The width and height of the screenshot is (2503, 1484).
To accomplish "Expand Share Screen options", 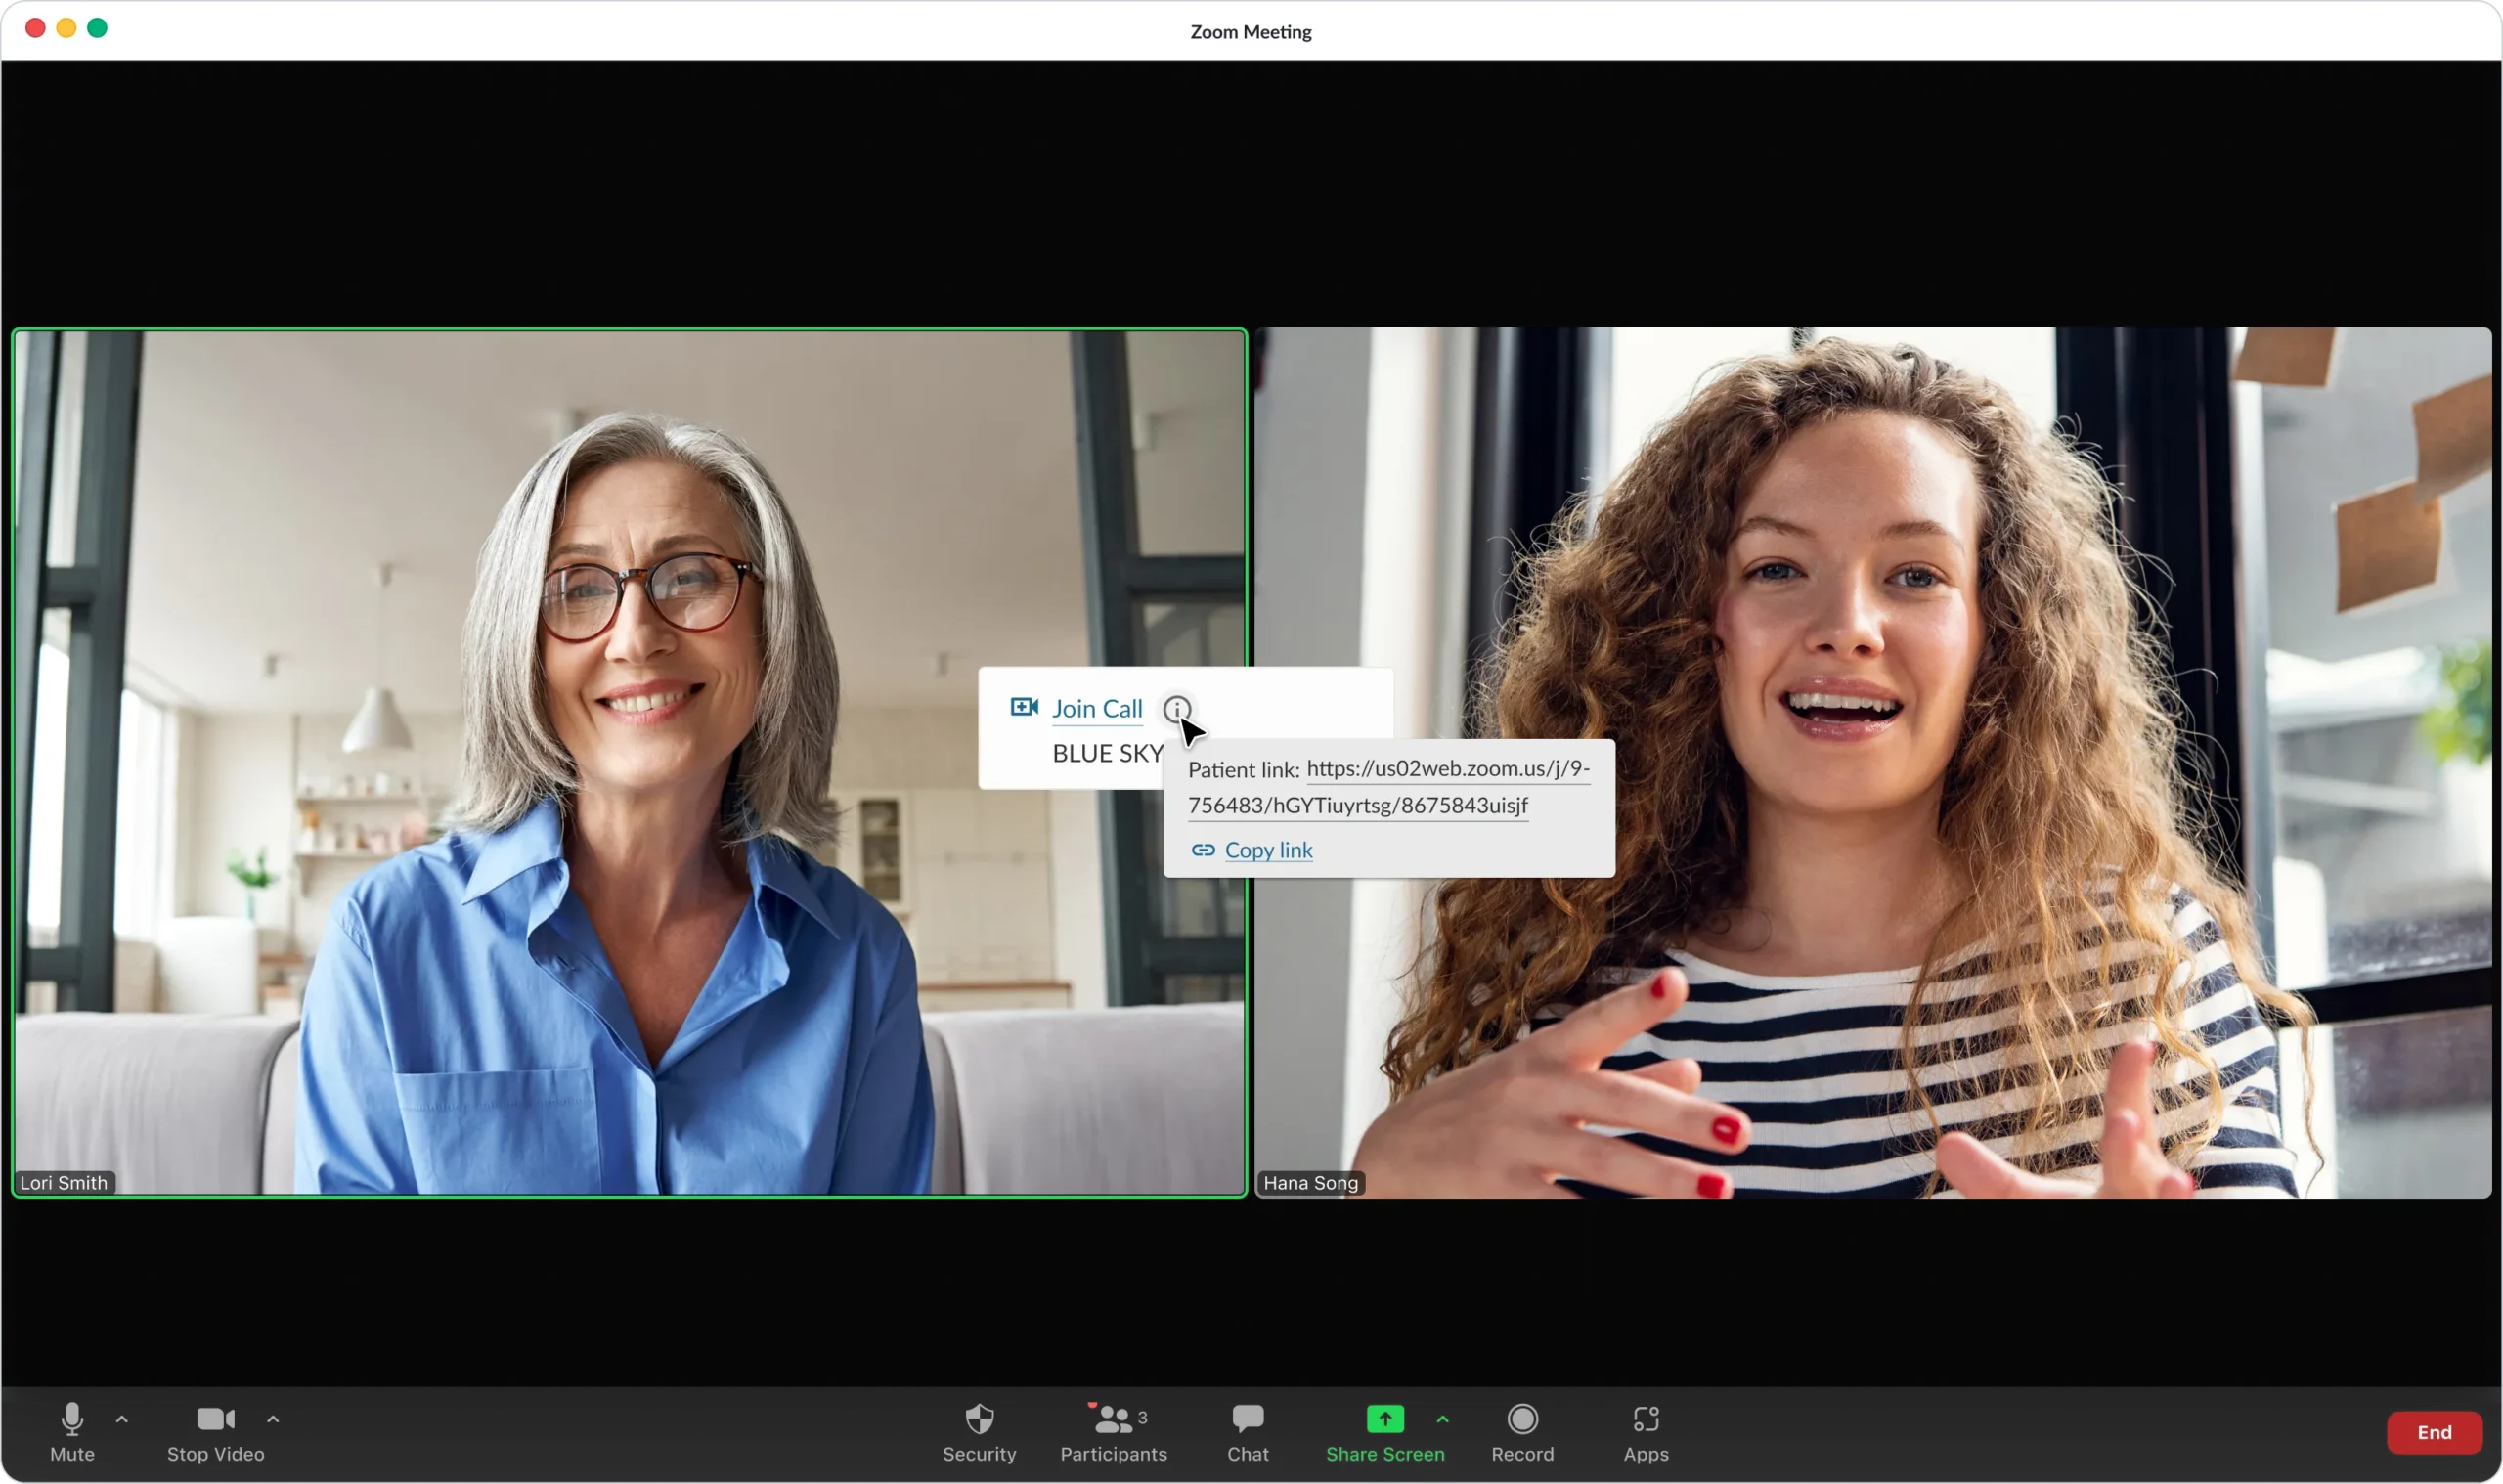I will click(1442, 1420).
